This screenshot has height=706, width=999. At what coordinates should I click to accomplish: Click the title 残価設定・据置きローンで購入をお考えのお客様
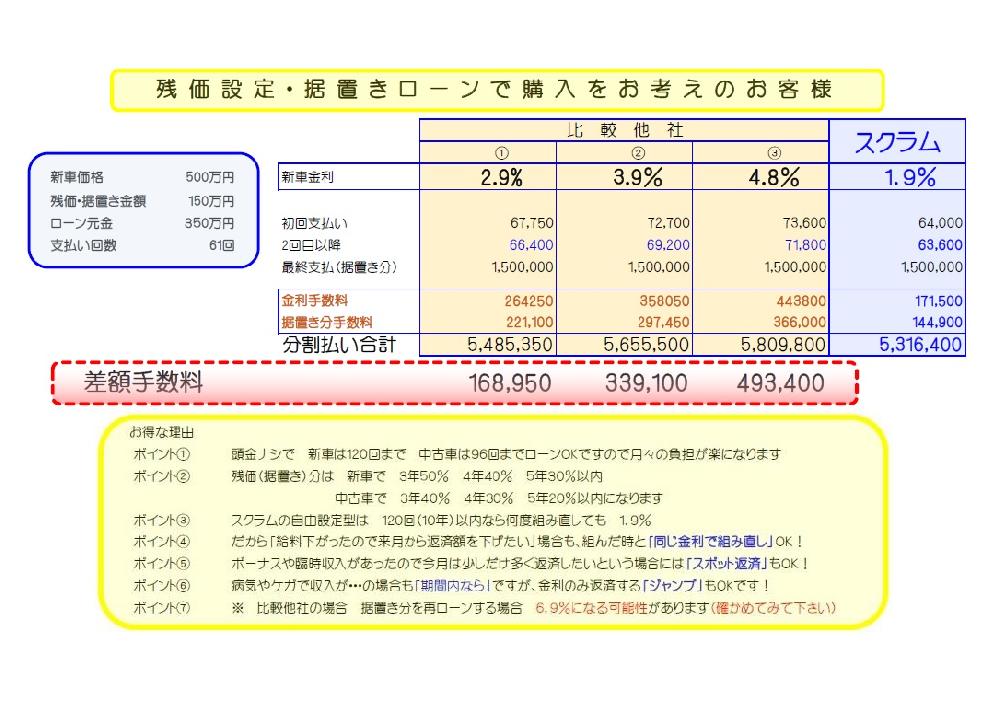click(x=496, y=90)
